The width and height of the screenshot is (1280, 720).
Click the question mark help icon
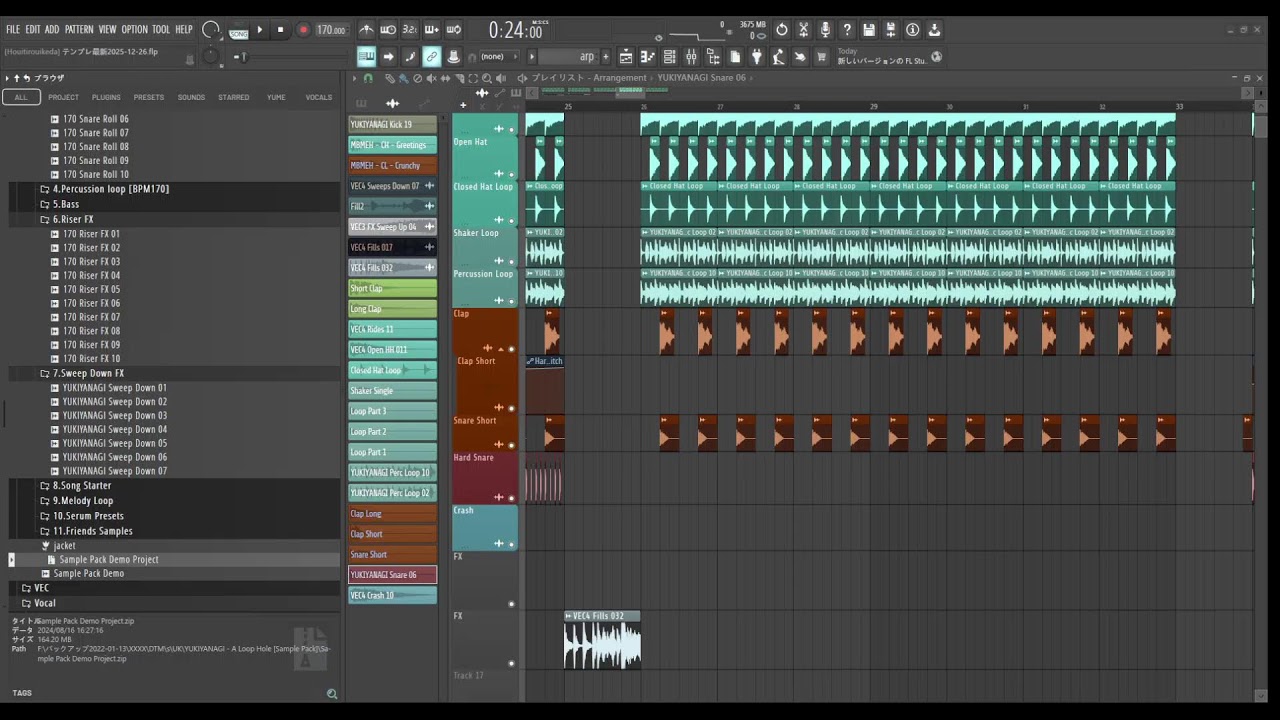[847, 29]
